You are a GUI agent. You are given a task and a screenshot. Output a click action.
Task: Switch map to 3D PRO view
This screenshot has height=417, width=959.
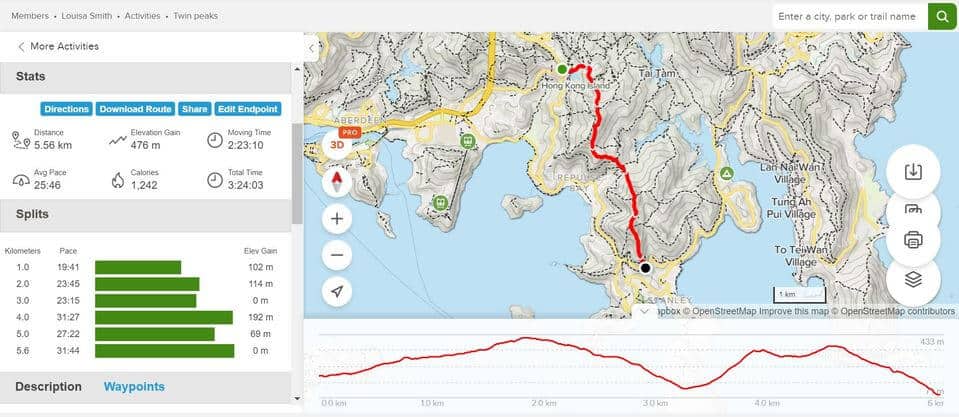click(337, 145)
